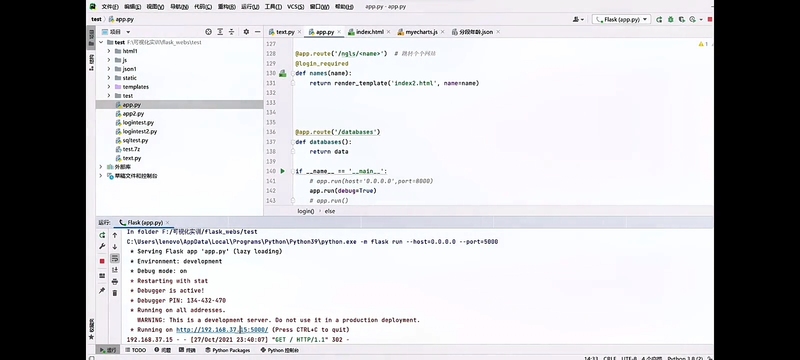
Task: Open the warning indicator in editor corner
Action: coord(703,44)
